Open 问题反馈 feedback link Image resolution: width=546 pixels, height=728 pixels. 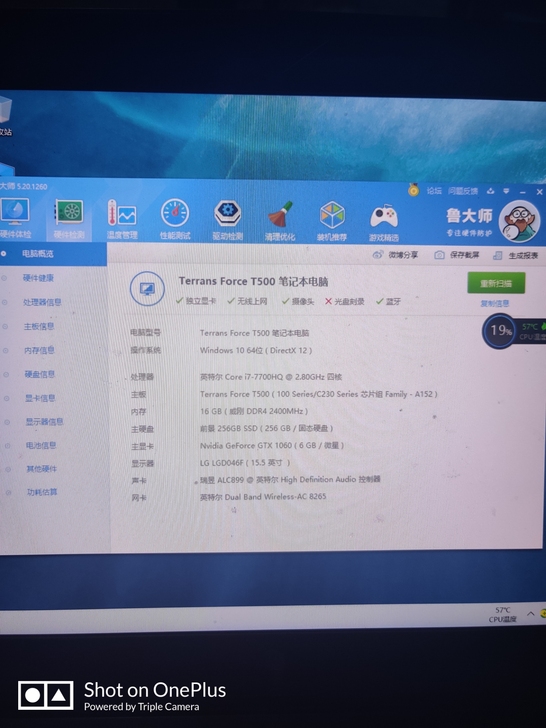click(x=463, y=191)
